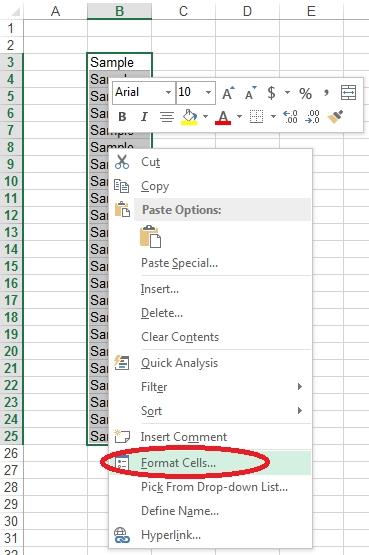Click the Increase Font Size icon
The width and height of the screenshot is (369, 555).
pos(228,93)
